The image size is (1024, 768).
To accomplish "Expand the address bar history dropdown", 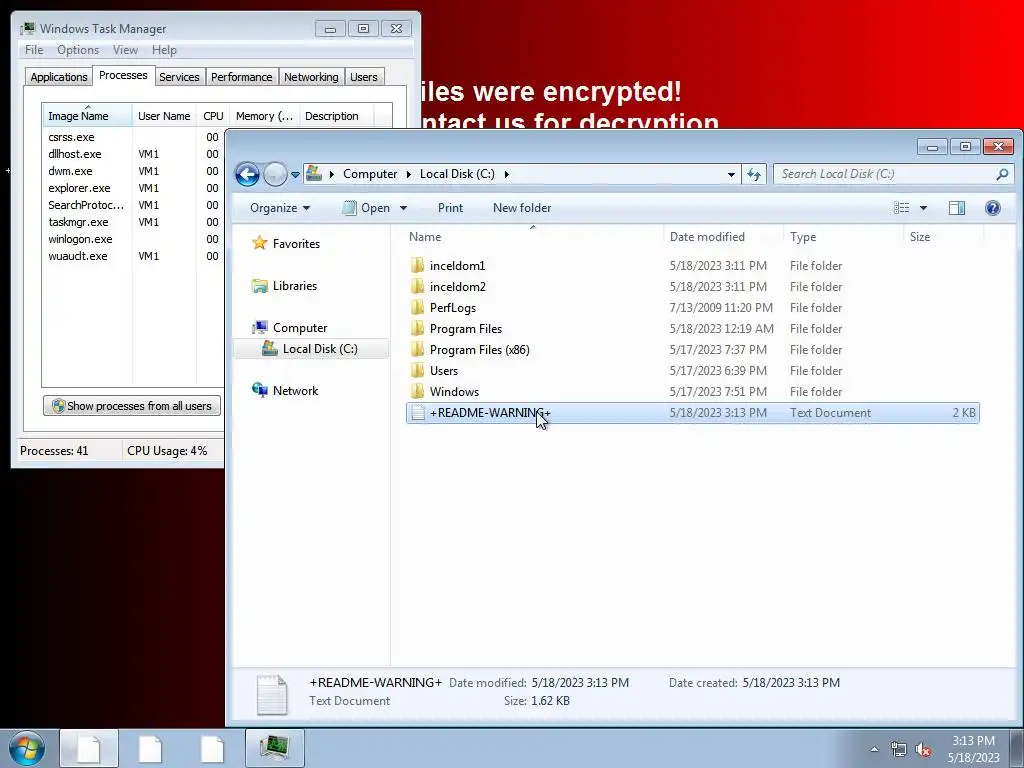I will coord(731,174).
